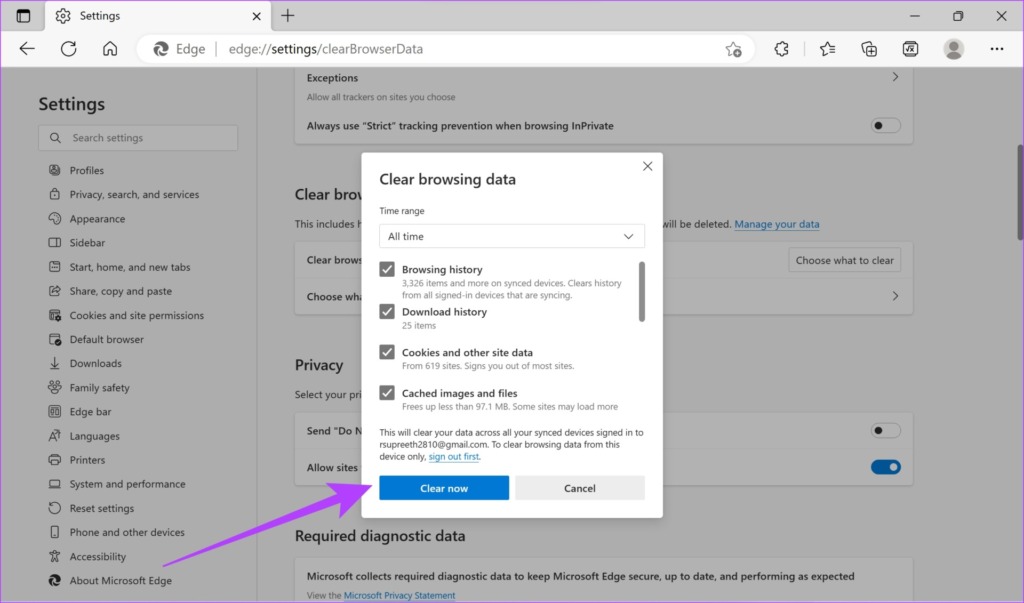Open the Time range dropdown
1024x603 pixels.
[511, 236]
